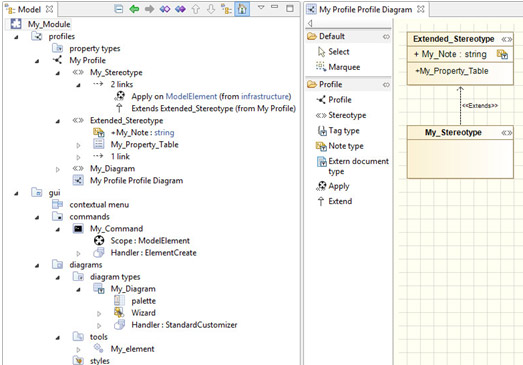Image resolution: width=523 pixels, height=365 pixels.
Task: Pick the Extern document type palette tool
Action: (353, 166)
